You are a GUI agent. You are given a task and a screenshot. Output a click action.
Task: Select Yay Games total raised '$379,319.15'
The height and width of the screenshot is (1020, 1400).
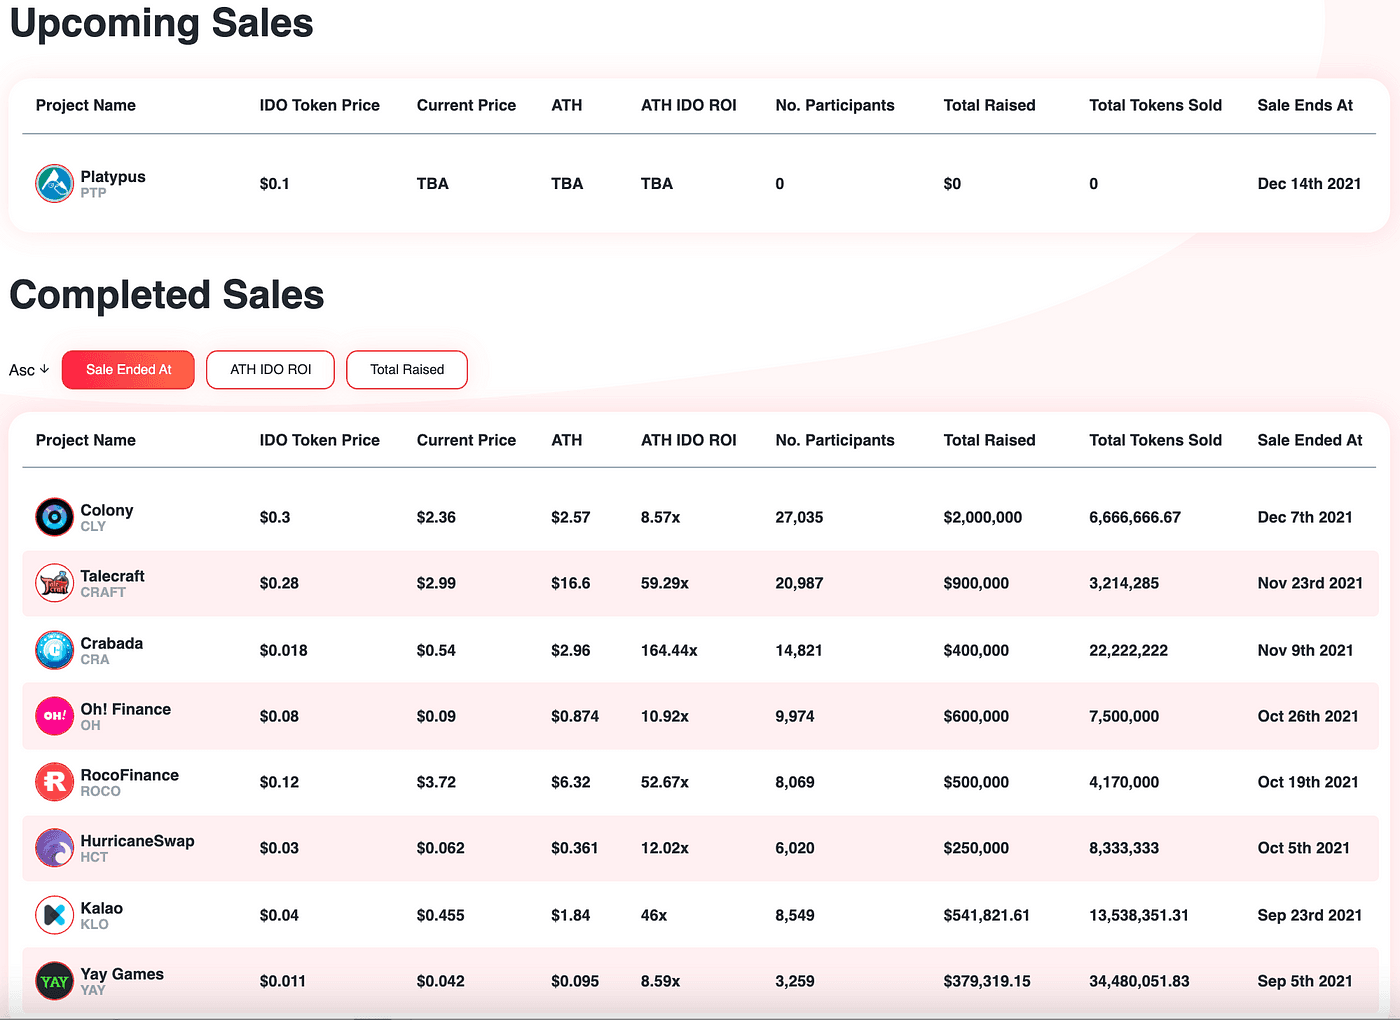[x=987, y=981]
